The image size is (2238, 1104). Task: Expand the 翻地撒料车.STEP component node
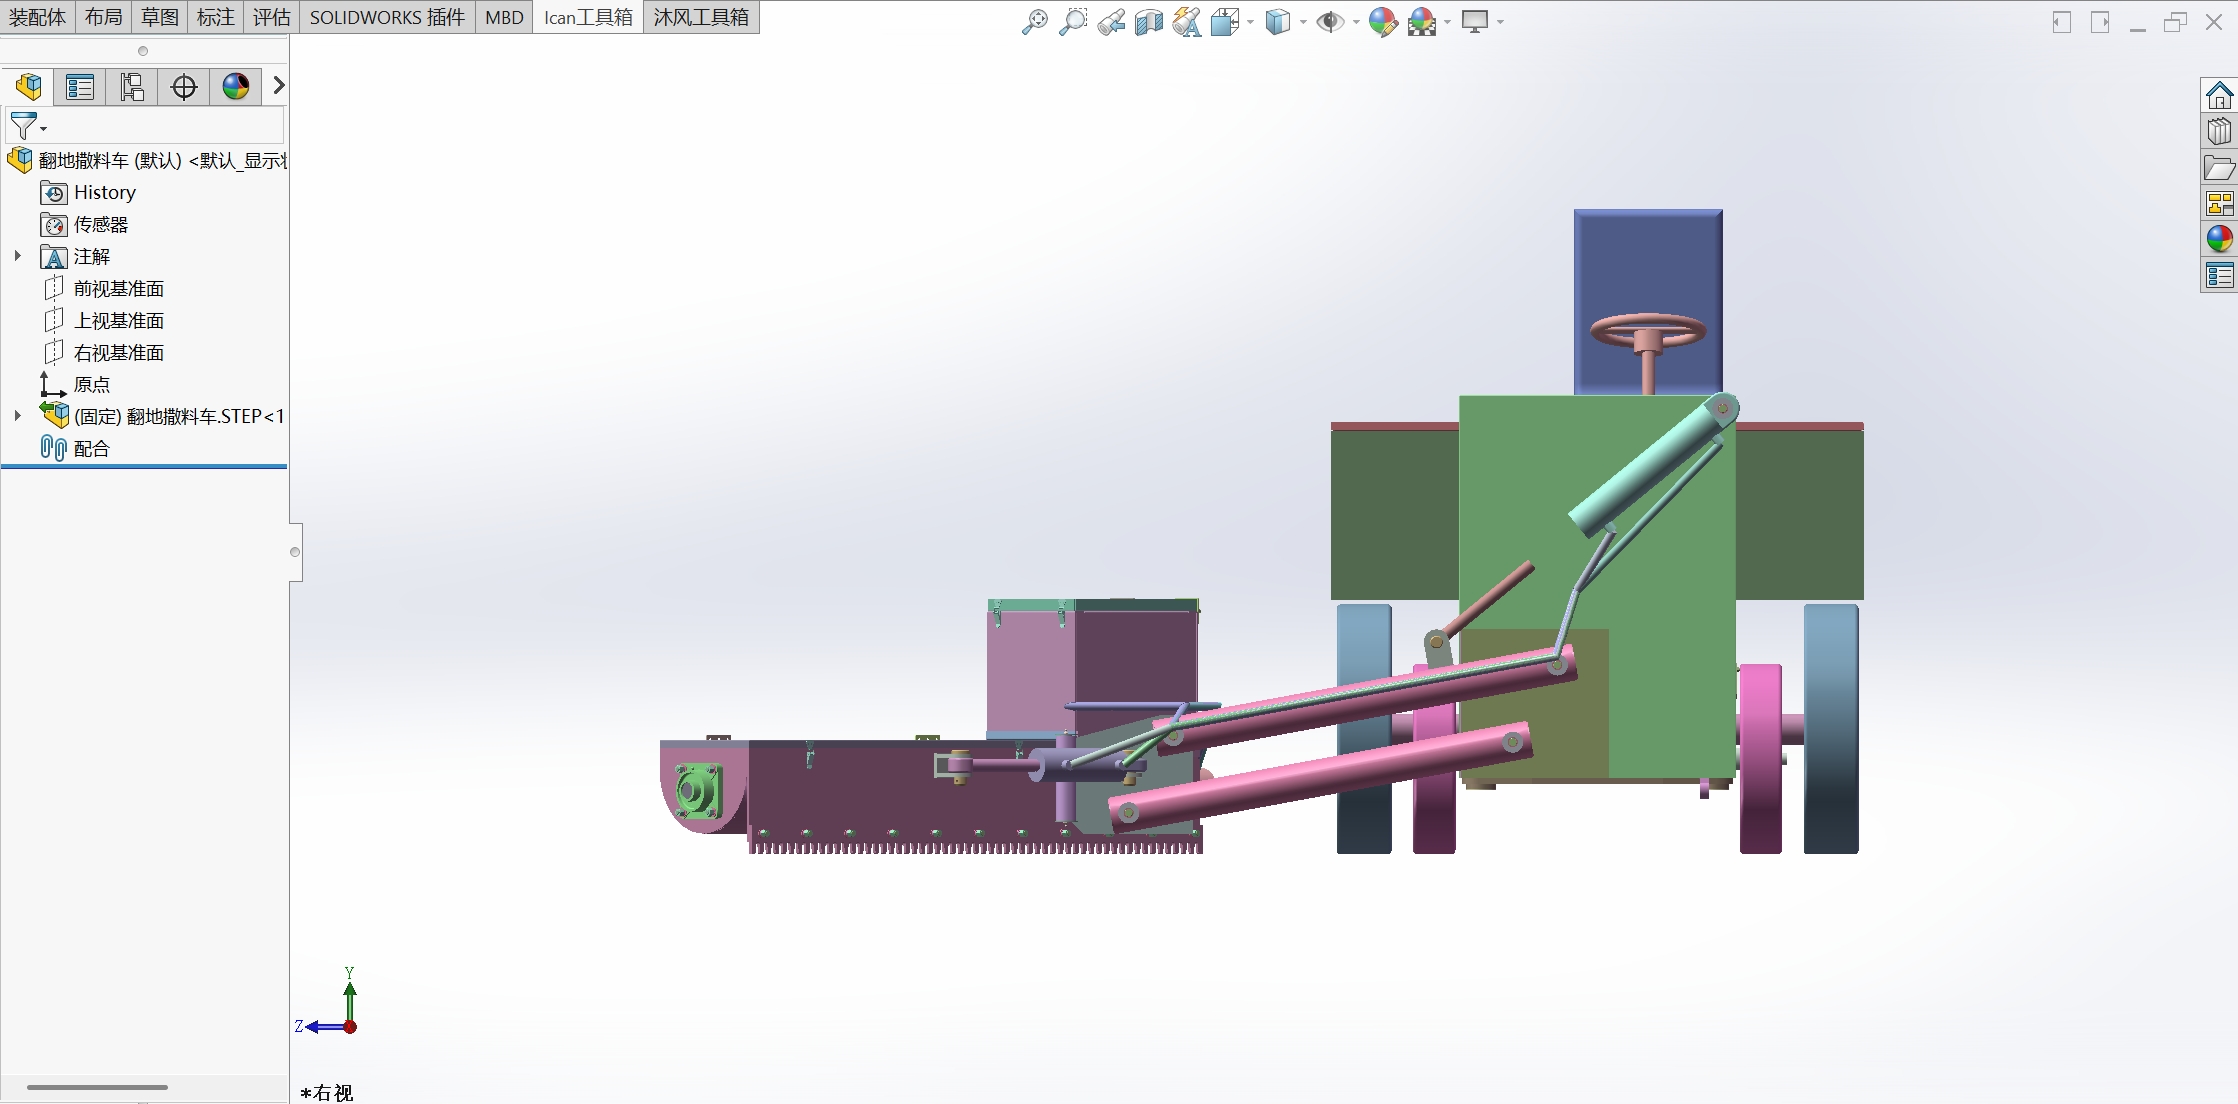click(17, 416)
